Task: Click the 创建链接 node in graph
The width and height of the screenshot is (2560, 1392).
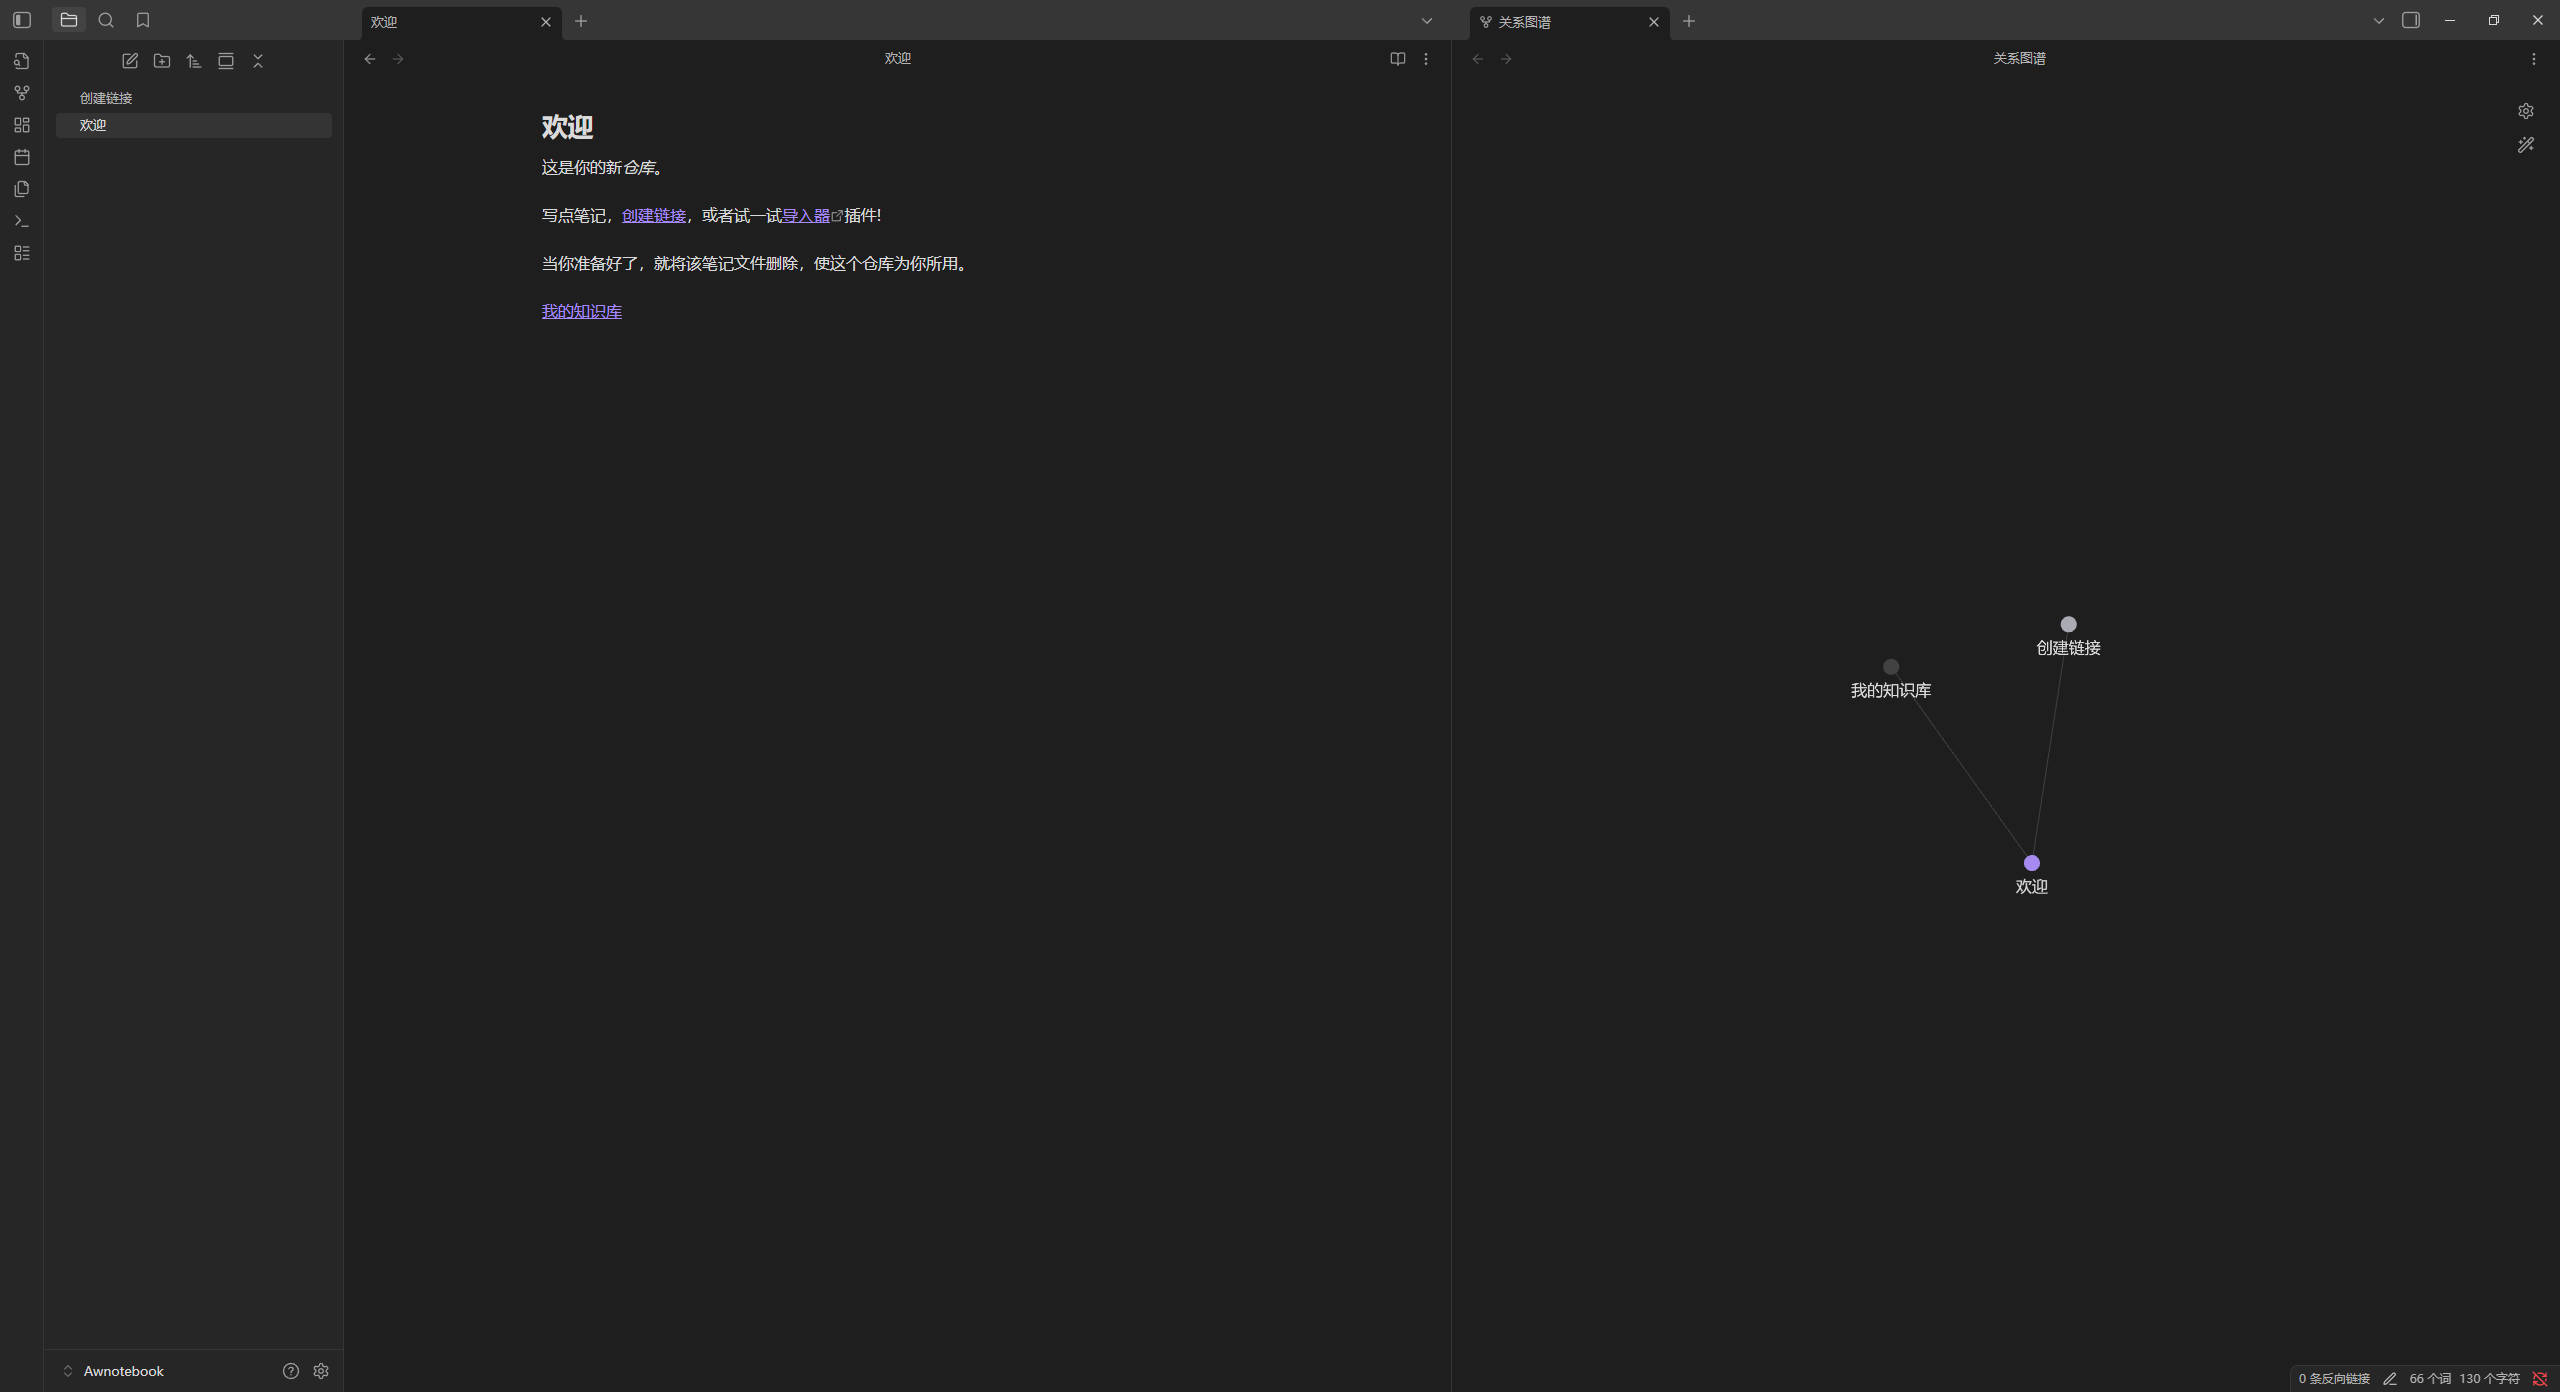Action: tap(2068, 624)
